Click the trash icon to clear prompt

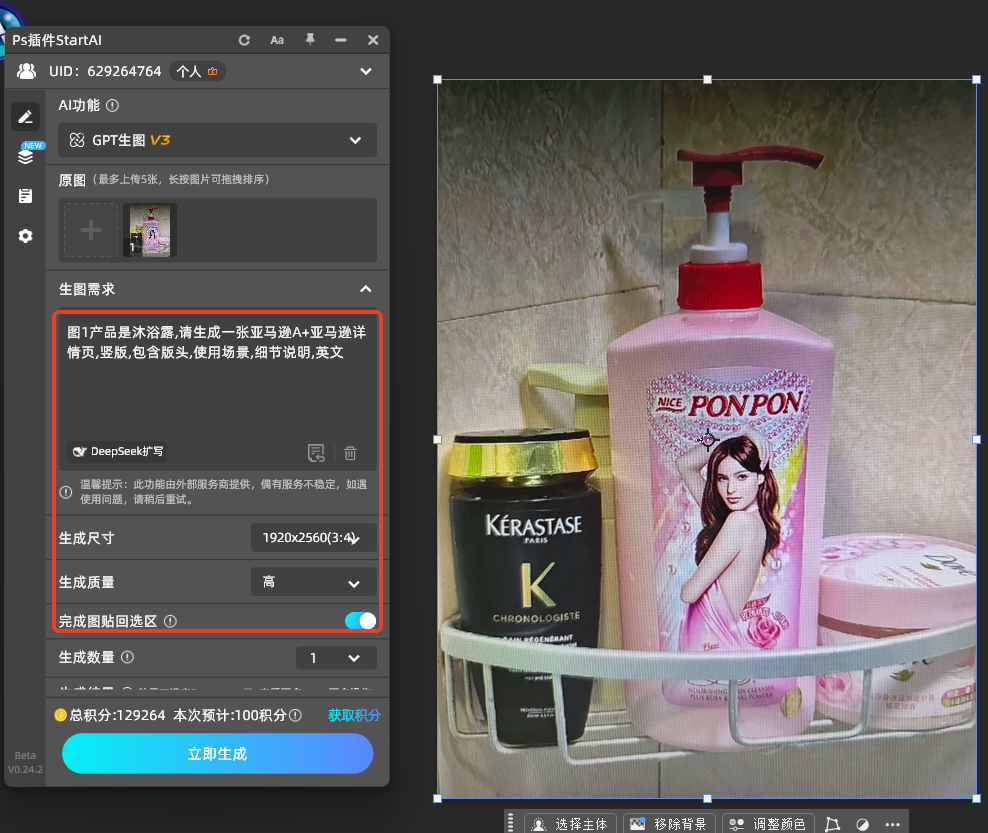pos(350,452)
